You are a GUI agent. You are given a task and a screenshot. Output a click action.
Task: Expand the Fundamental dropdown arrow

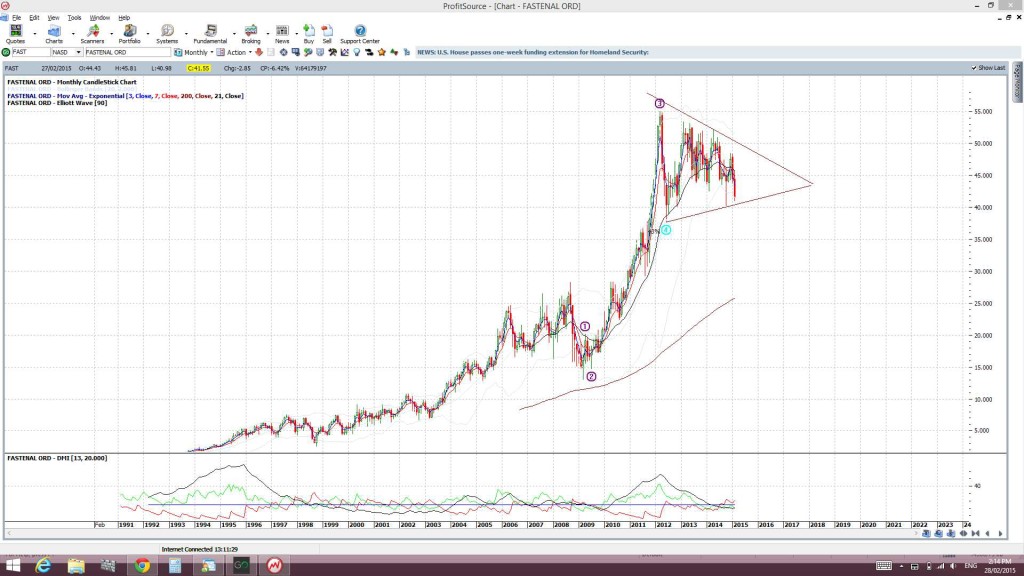(234, 34)
